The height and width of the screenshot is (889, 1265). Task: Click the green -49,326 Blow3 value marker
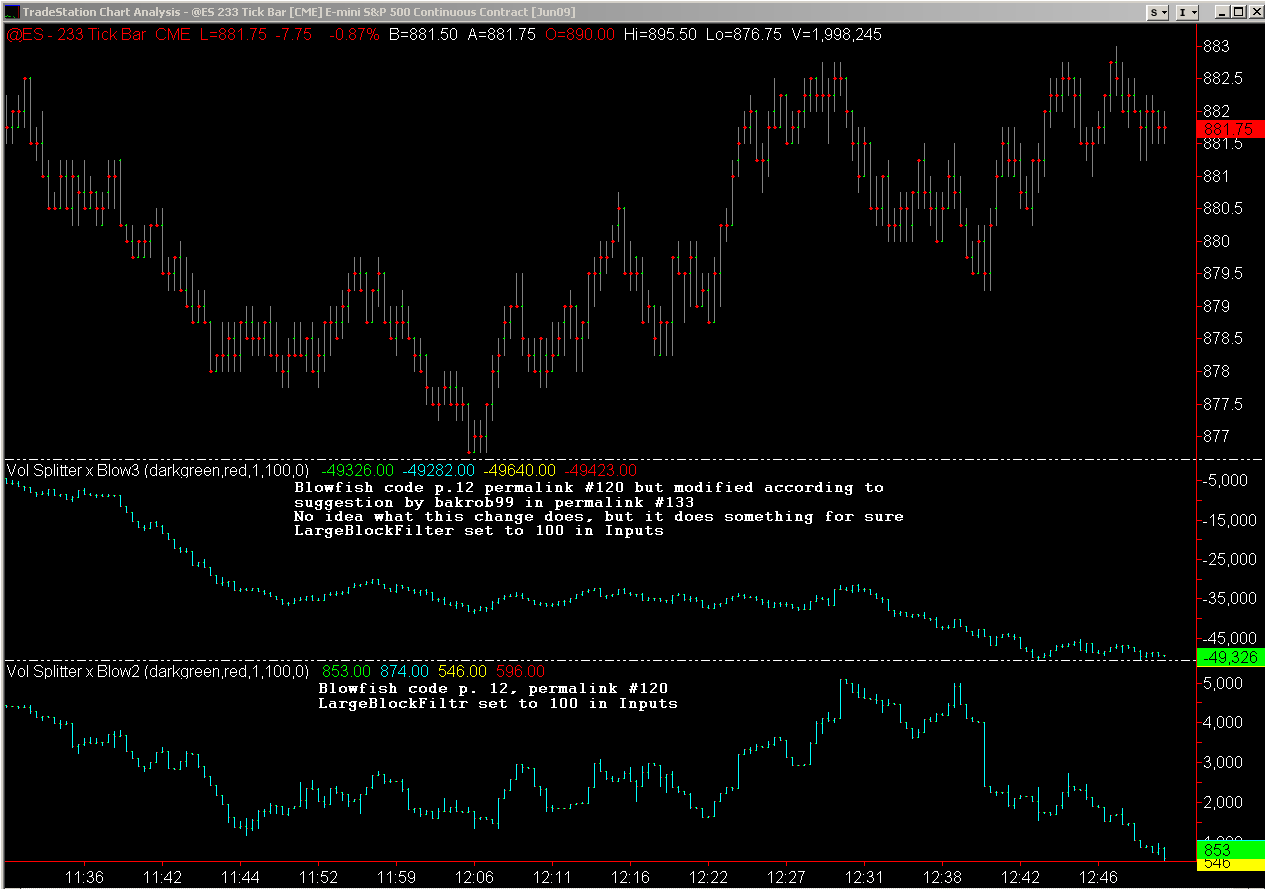(1230, 658)
